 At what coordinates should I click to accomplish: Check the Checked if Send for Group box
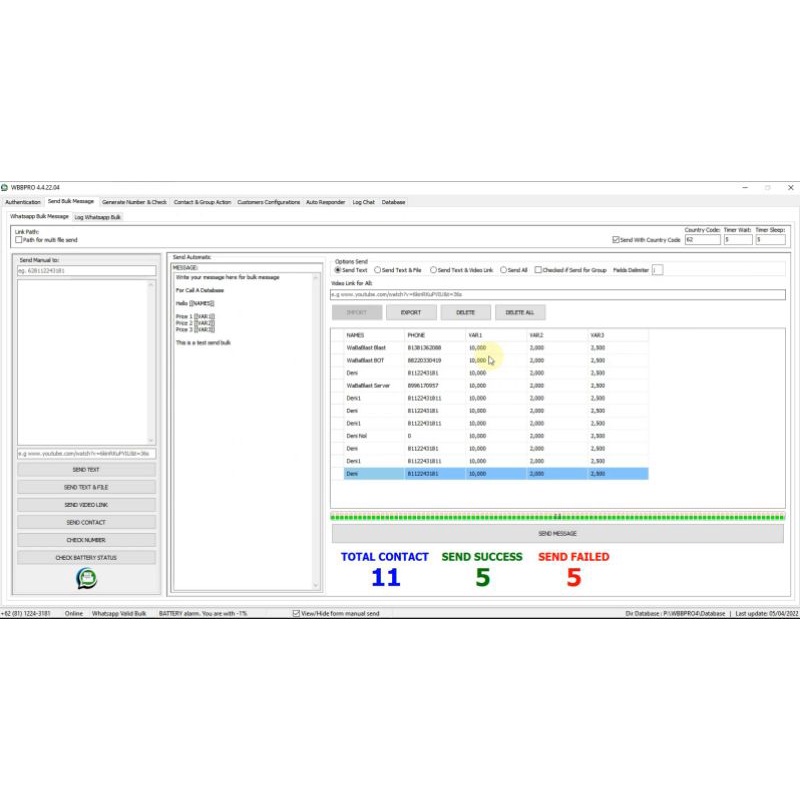coord(537,269)
